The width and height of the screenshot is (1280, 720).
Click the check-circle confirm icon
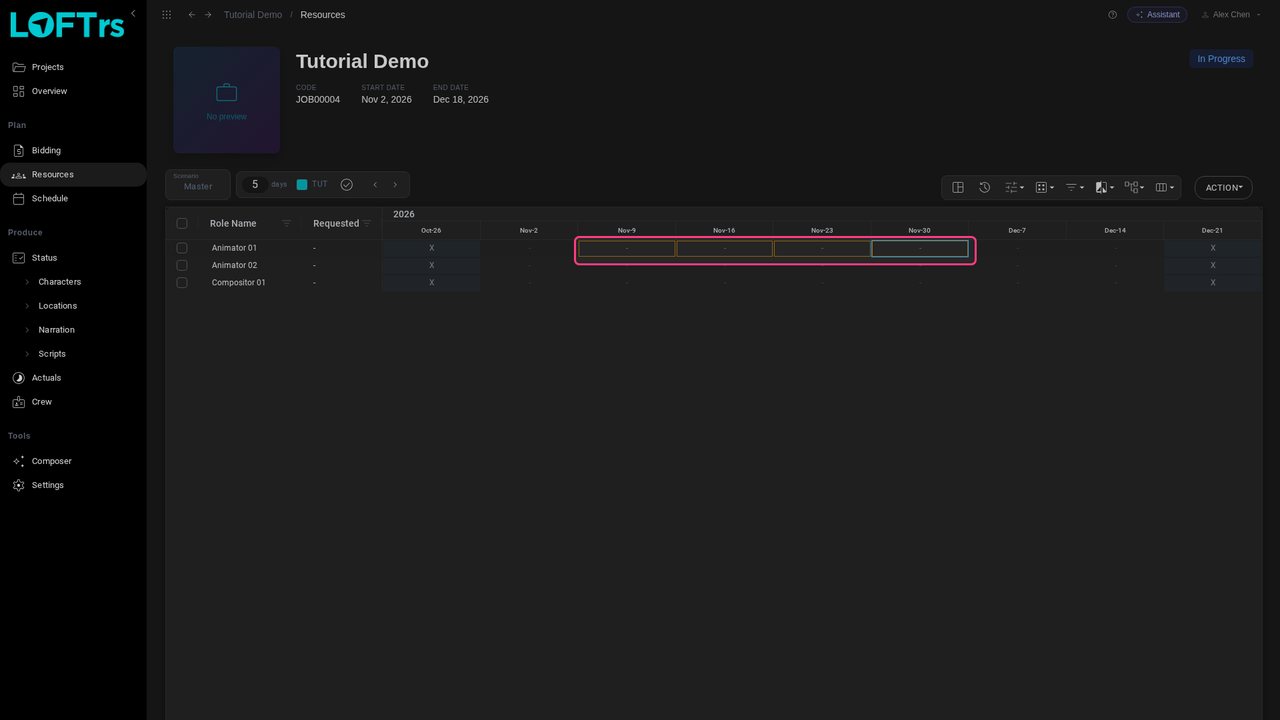[347, 185]
